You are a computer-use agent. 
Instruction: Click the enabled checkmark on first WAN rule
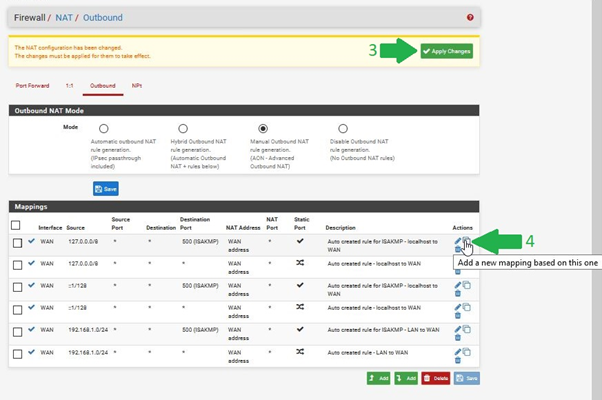31,242
